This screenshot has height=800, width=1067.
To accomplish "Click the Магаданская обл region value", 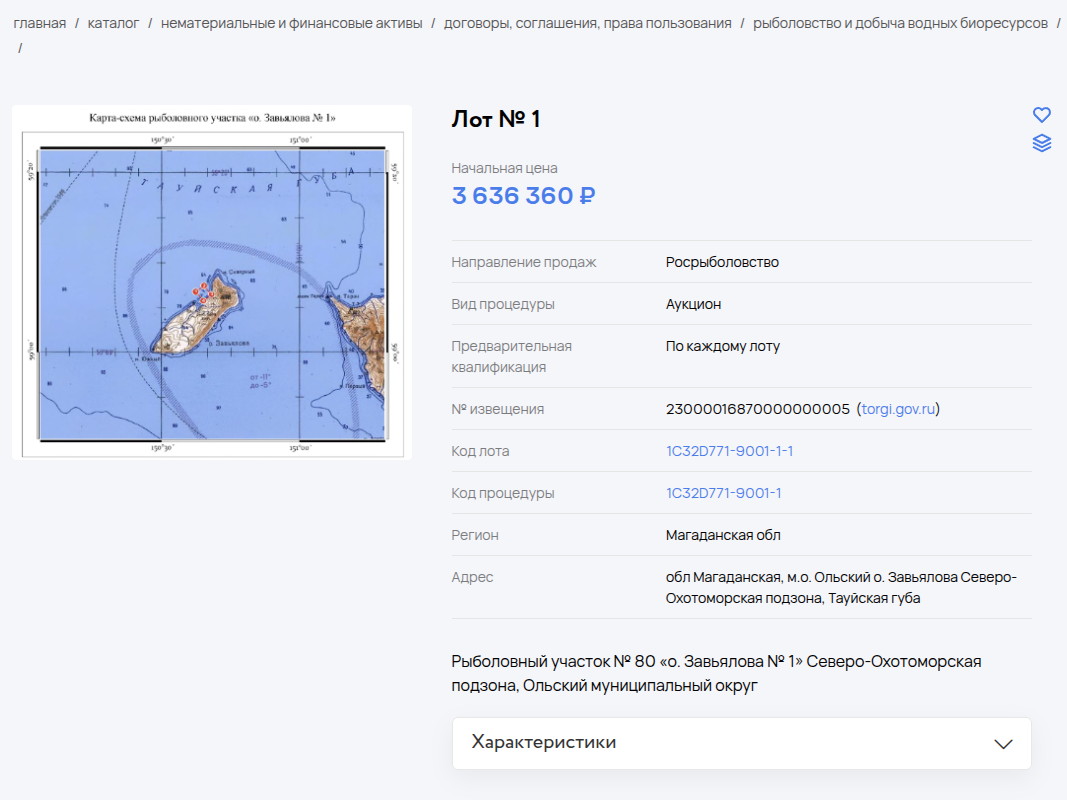I will (722, 535).
